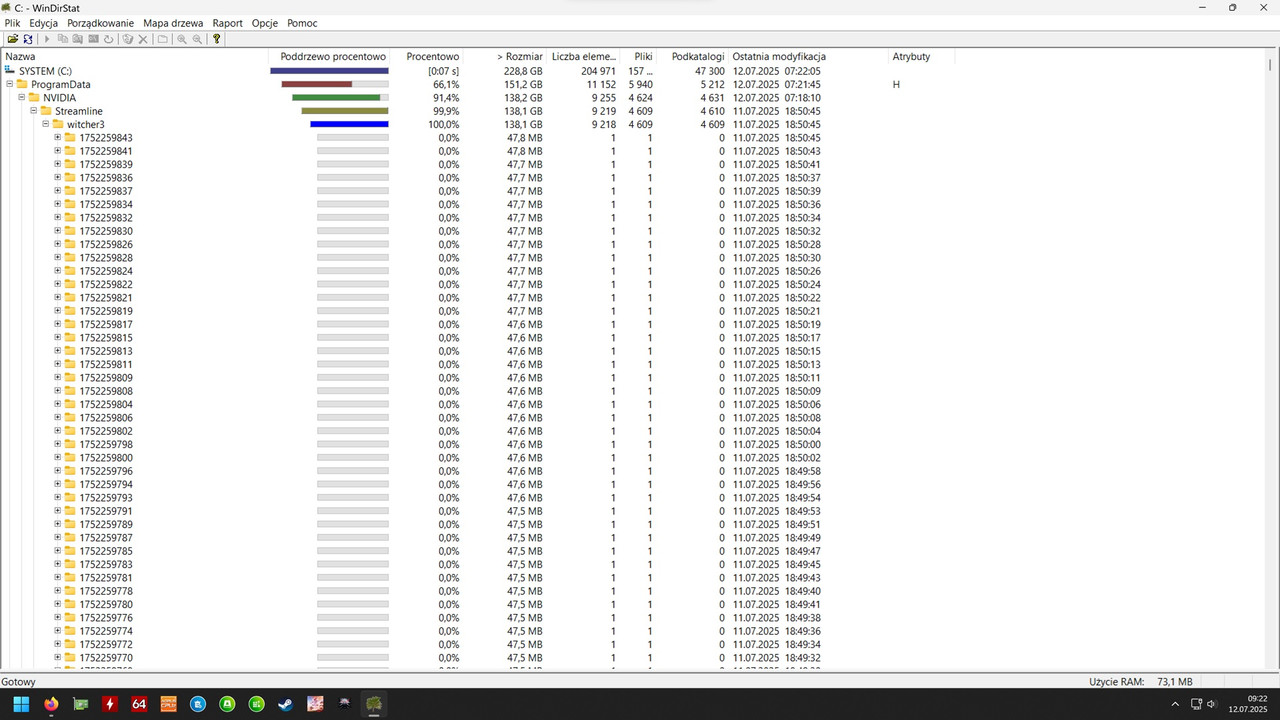This screenshot has width=1280, height=720.
Task: Open the Mapa drzewa menu
Action: [x=173, y=23]
